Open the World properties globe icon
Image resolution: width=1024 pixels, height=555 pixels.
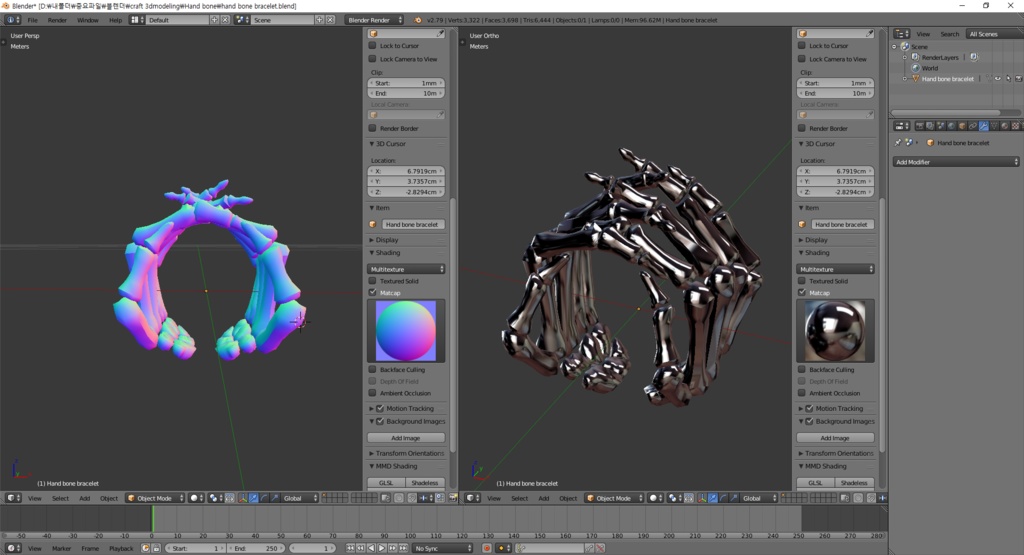click(951, 126)
